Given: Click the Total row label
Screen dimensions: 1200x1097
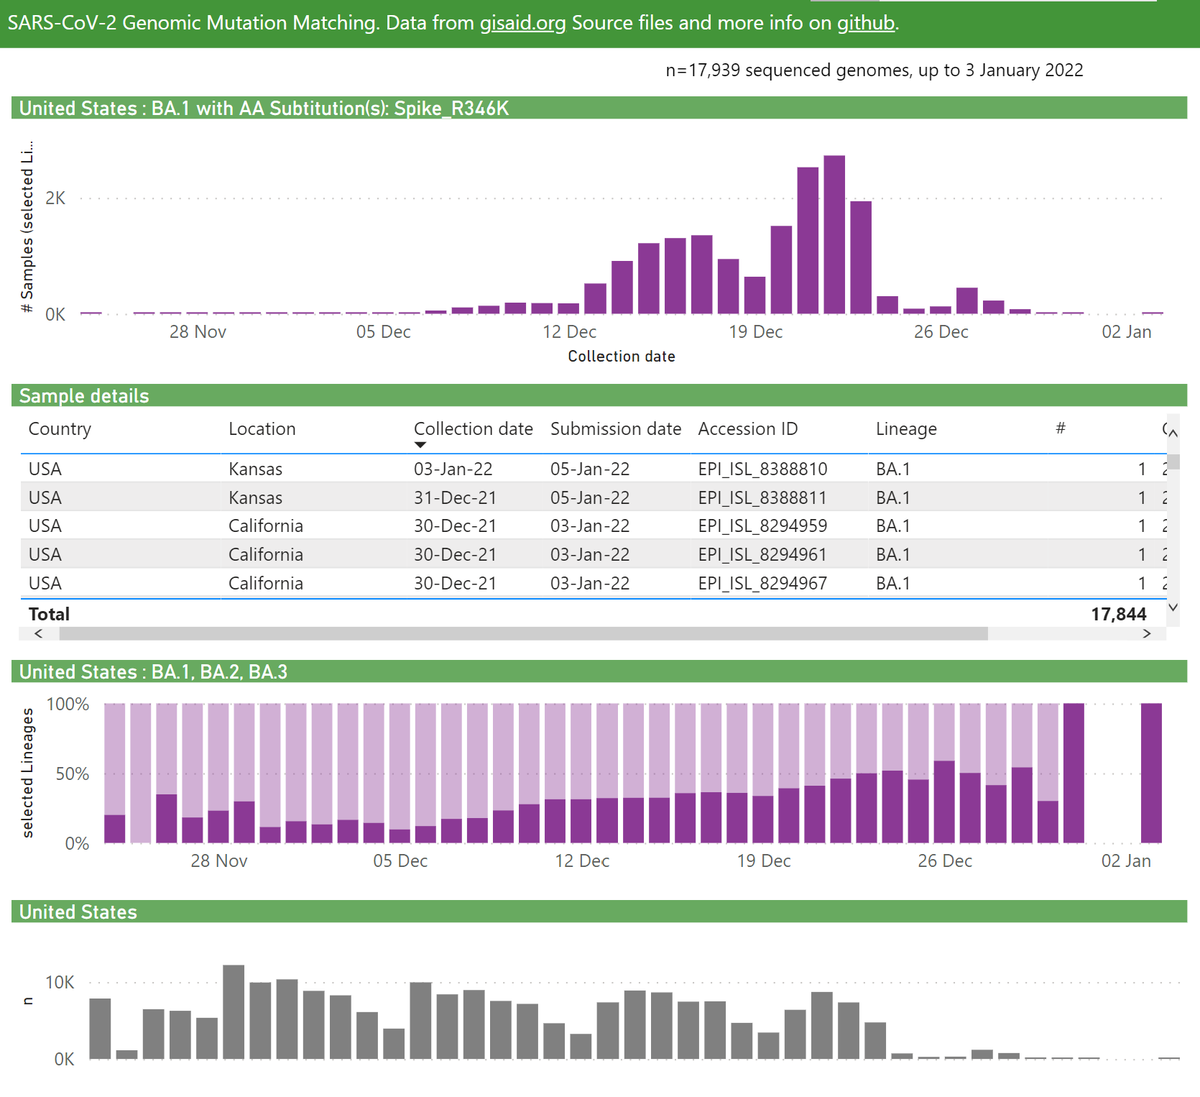Looking at the screenshot, I should (x=49, y=614).
